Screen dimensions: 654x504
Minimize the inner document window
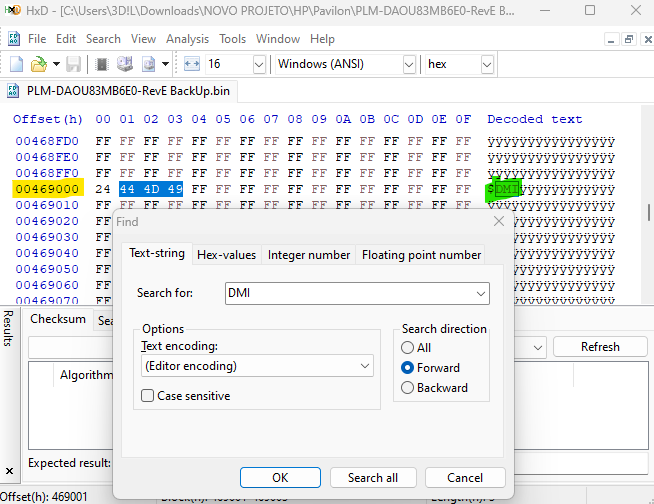tap(611, 39)
